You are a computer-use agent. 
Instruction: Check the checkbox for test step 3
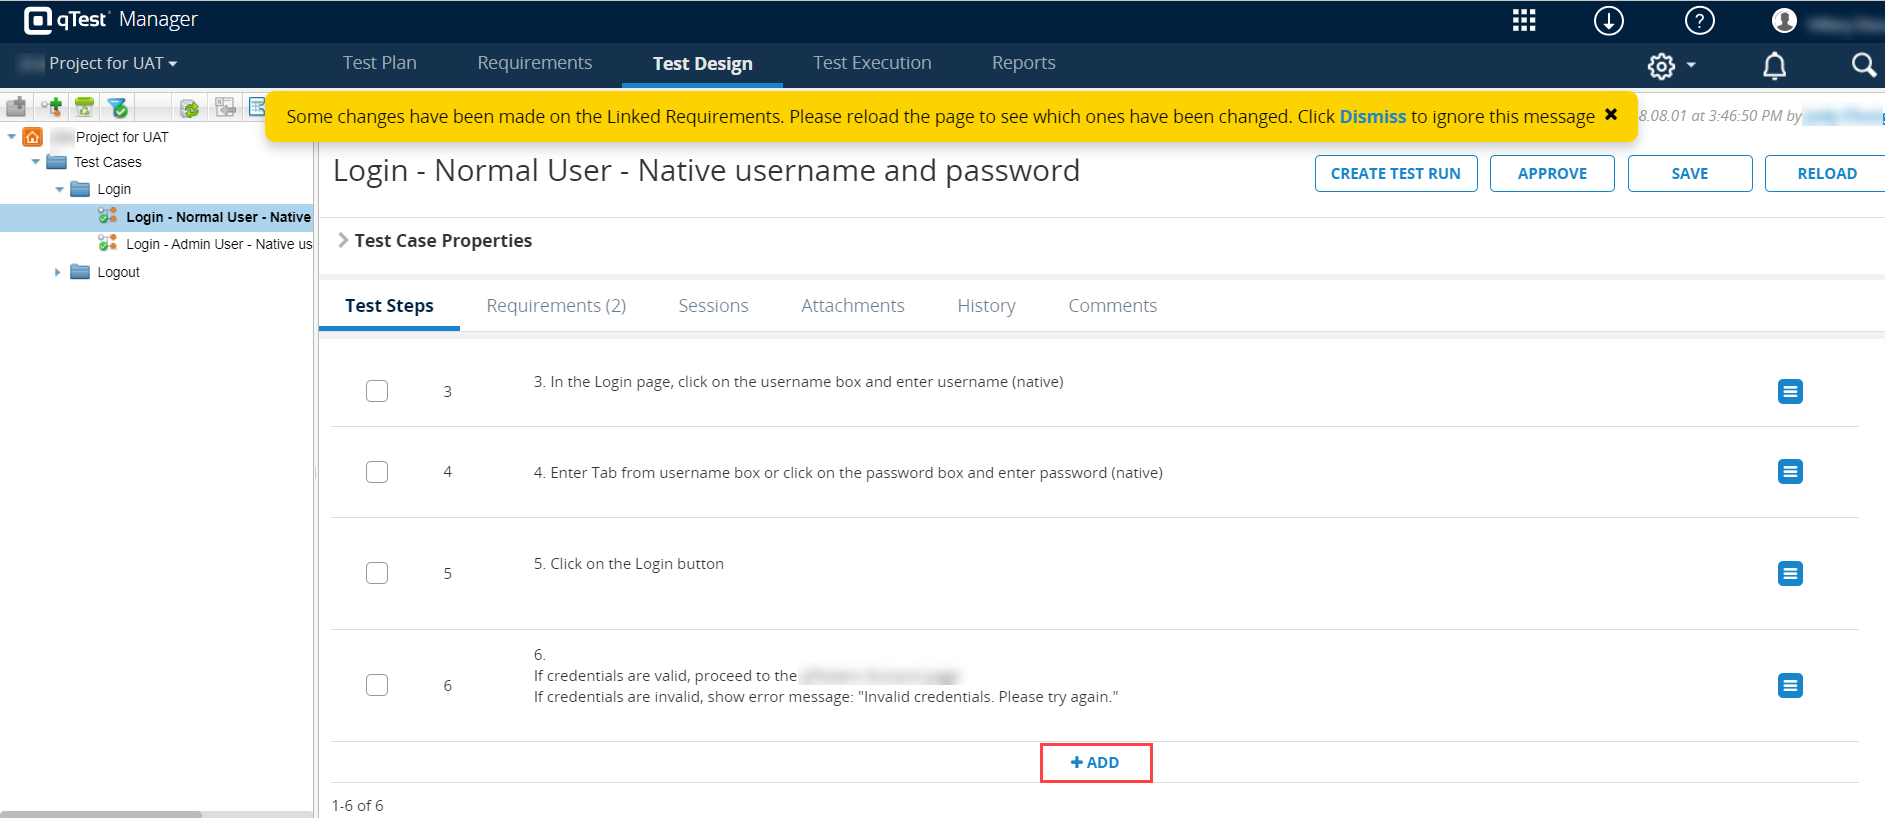pos(377,391)
